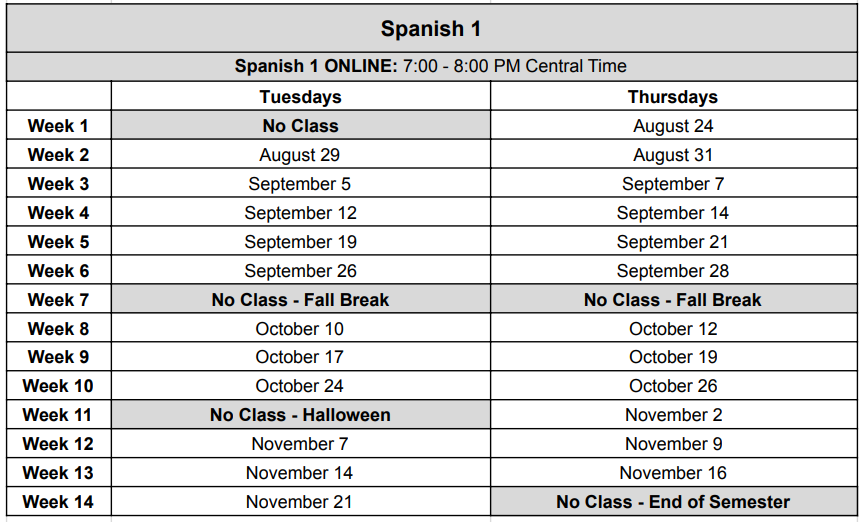Select the Thursdays column header

tap(674, 96)
